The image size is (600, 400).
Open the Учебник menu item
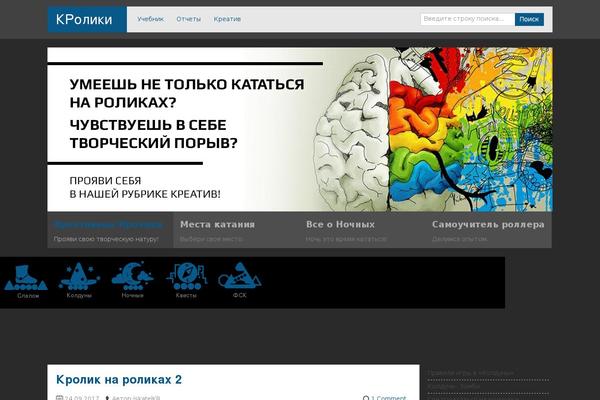point(150,19)
